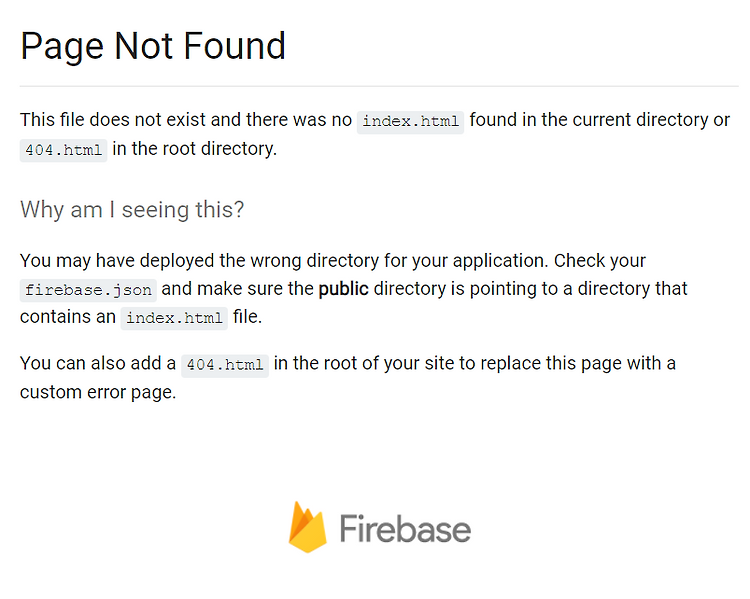Click the gray Firebase wordmark text
Screen dimensions: 750x599
[x=405, y=529]
